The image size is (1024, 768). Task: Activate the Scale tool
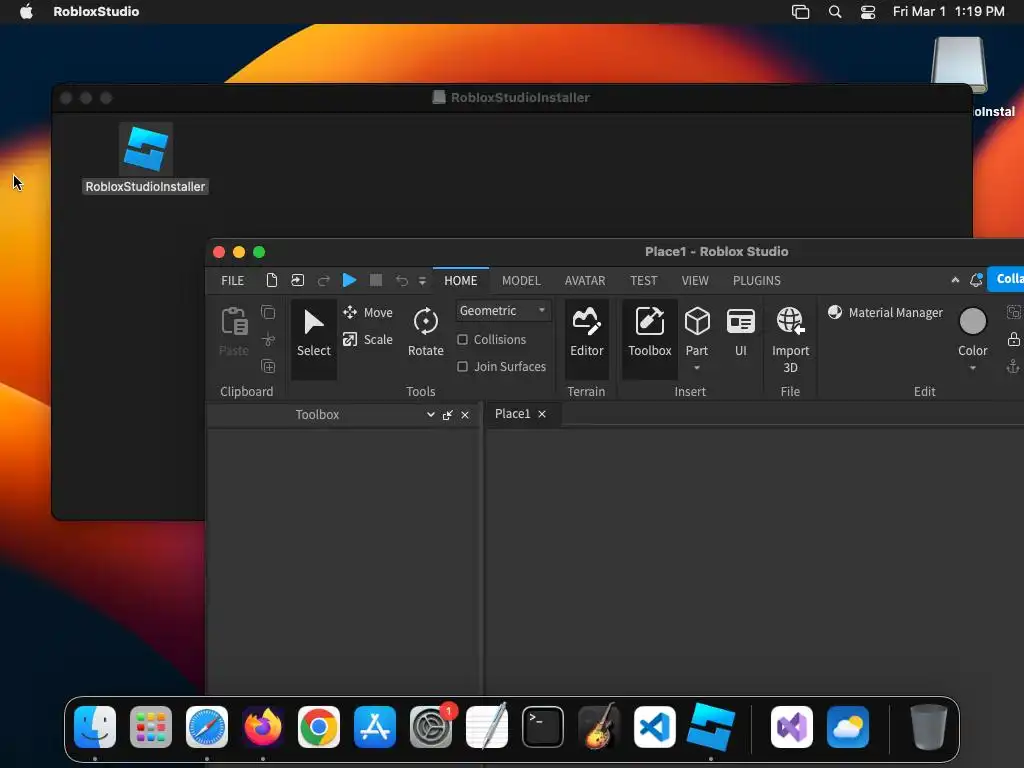(x=368, y=340)
